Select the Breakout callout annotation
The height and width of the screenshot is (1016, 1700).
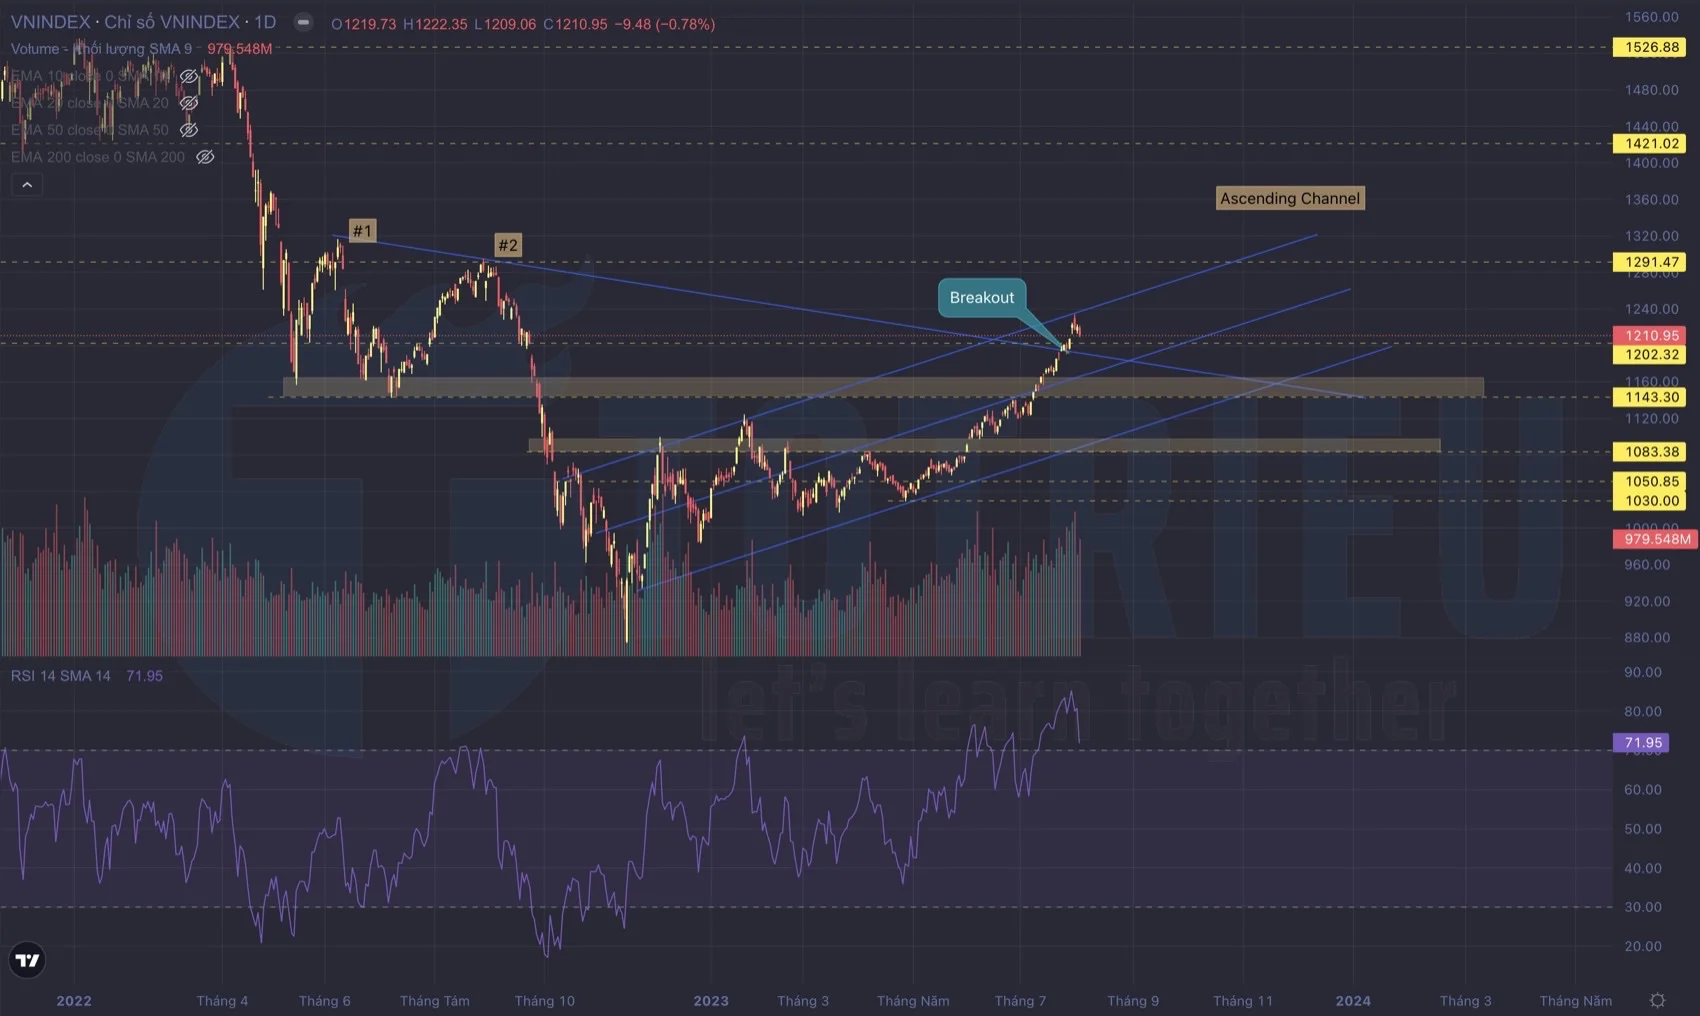coord(982,297)
